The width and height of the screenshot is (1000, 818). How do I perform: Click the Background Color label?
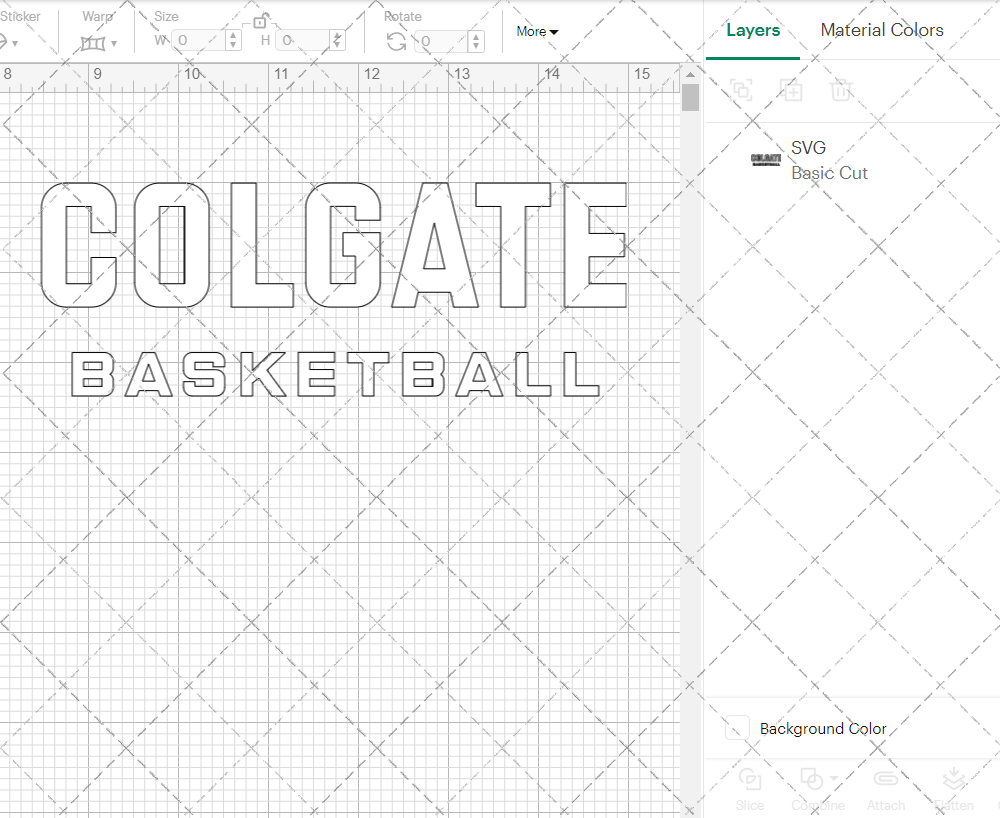(823, 729)
